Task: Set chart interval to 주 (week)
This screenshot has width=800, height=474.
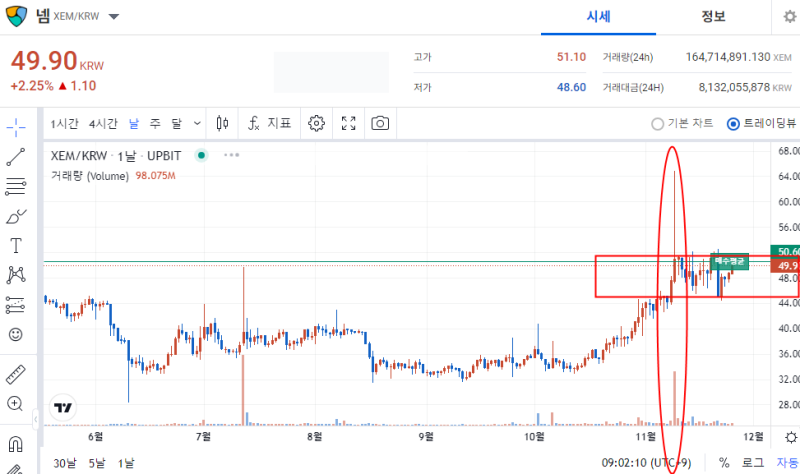Action: click(155, 123)
